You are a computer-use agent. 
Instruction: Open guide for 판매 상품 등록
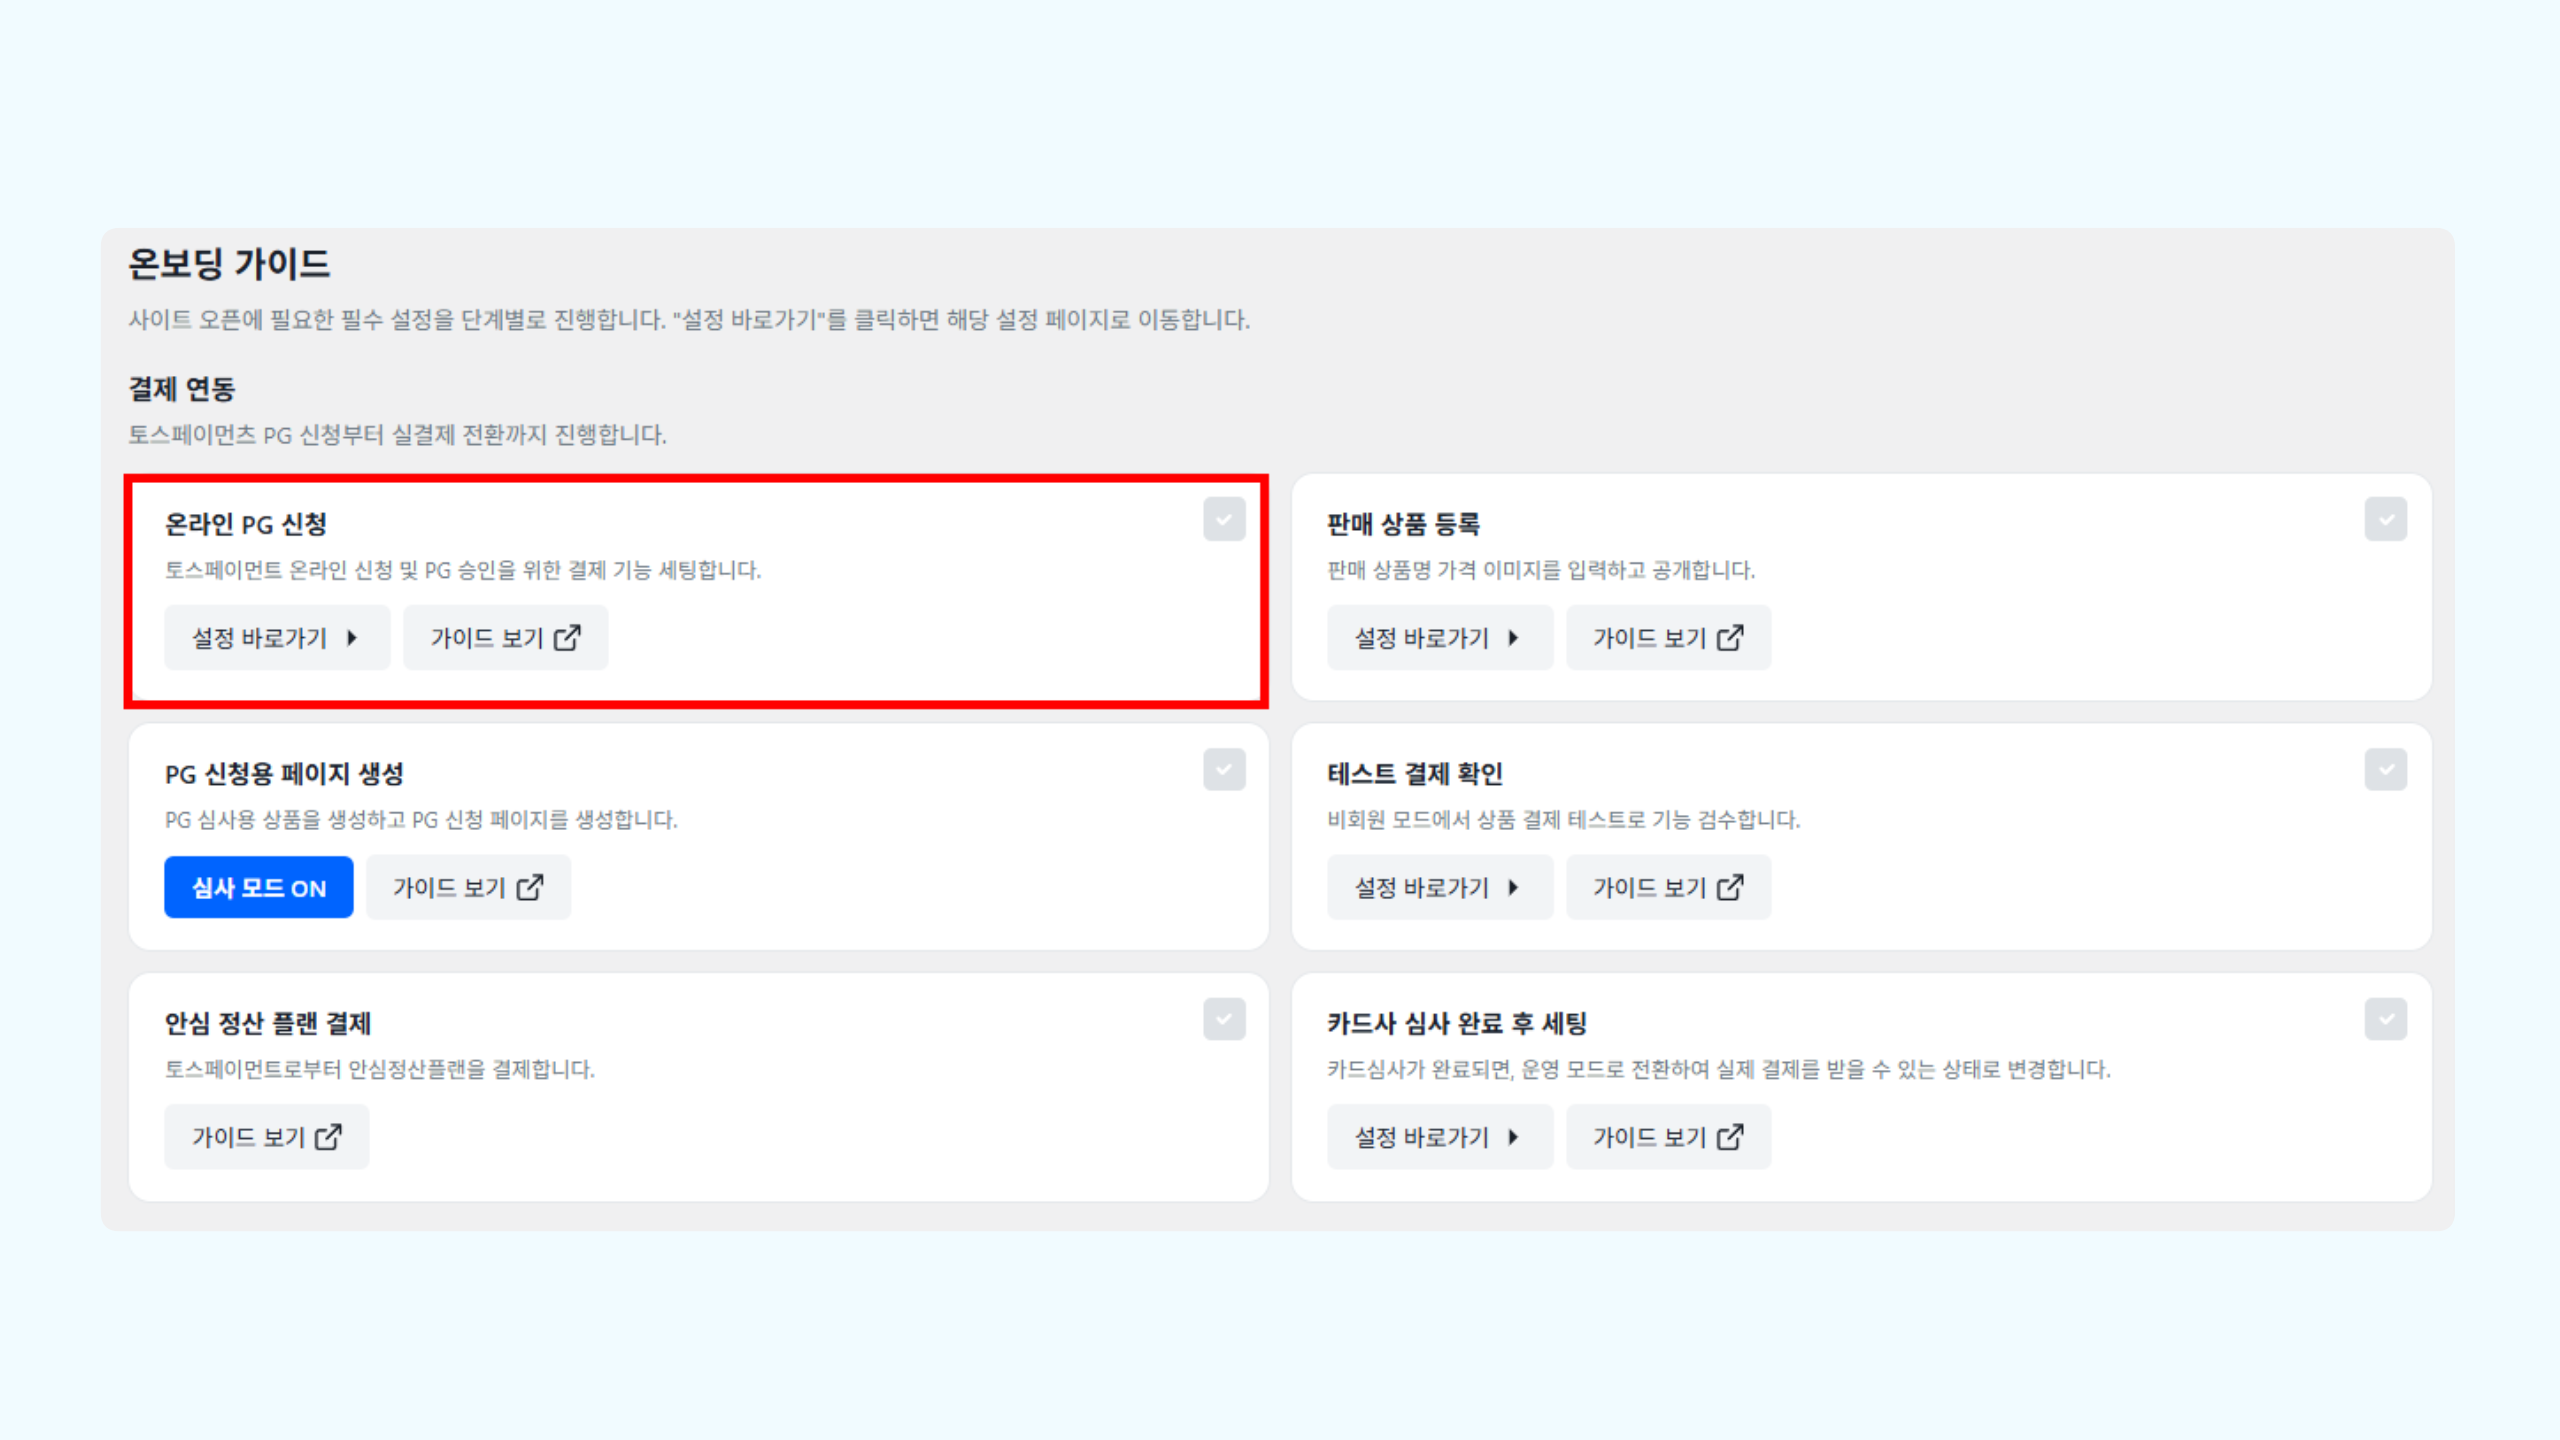click(1668, 638)
